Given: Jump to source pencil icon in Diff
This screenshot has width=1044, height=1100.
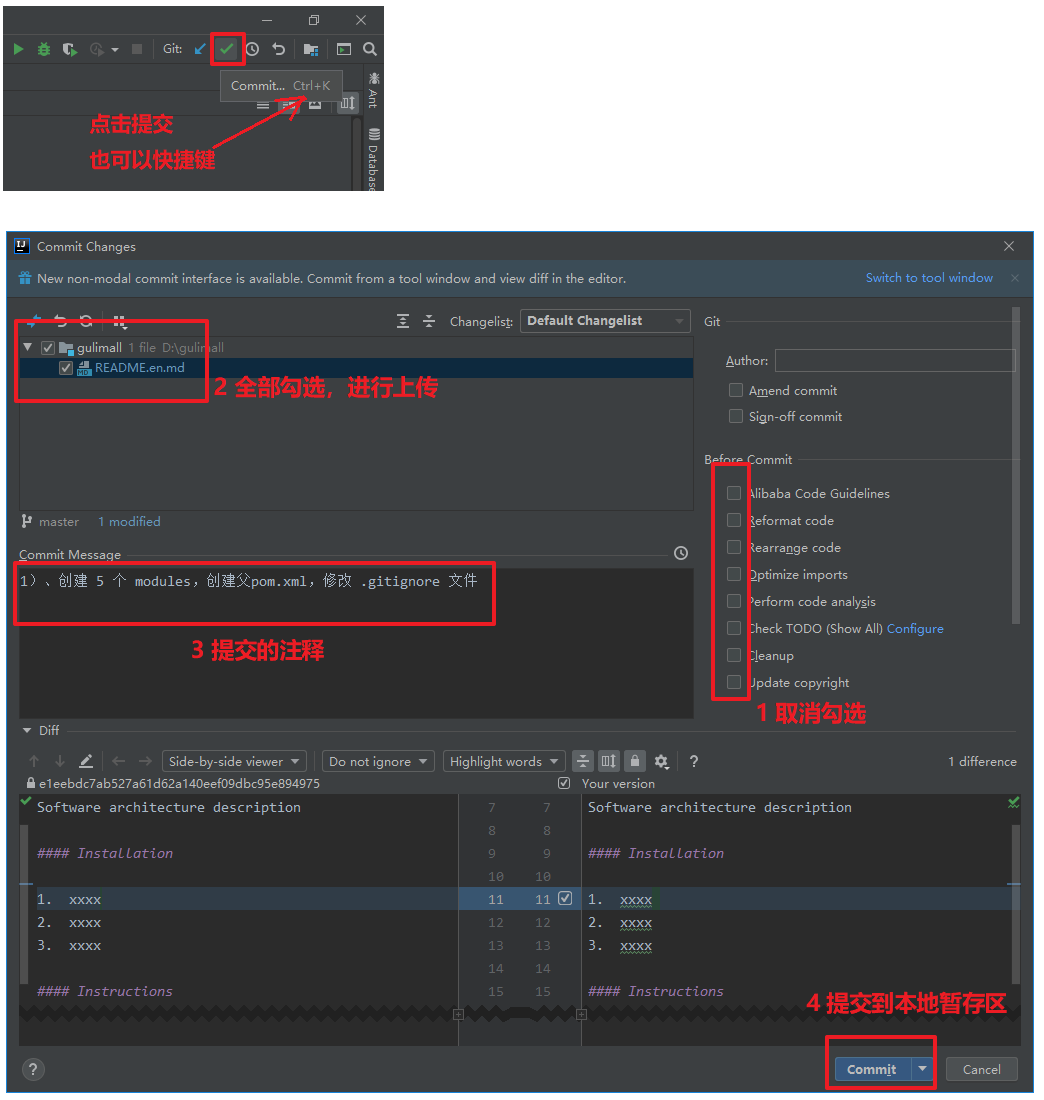Looking at the screenshot, I should 86,761.
